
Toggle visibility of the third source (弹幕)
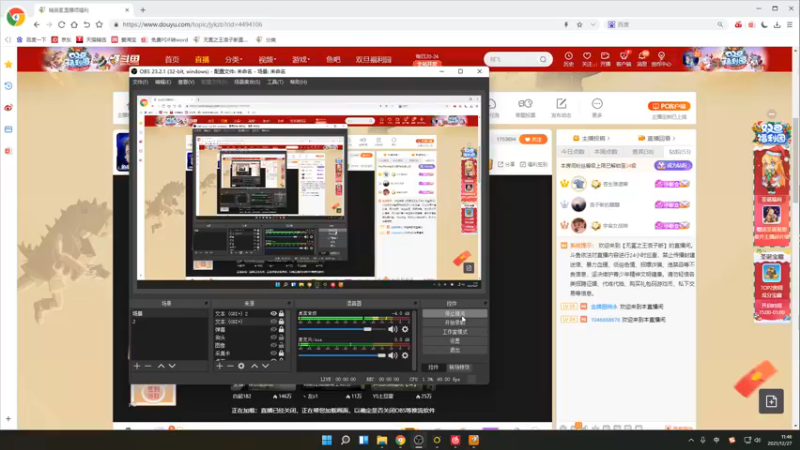[273, 330]
